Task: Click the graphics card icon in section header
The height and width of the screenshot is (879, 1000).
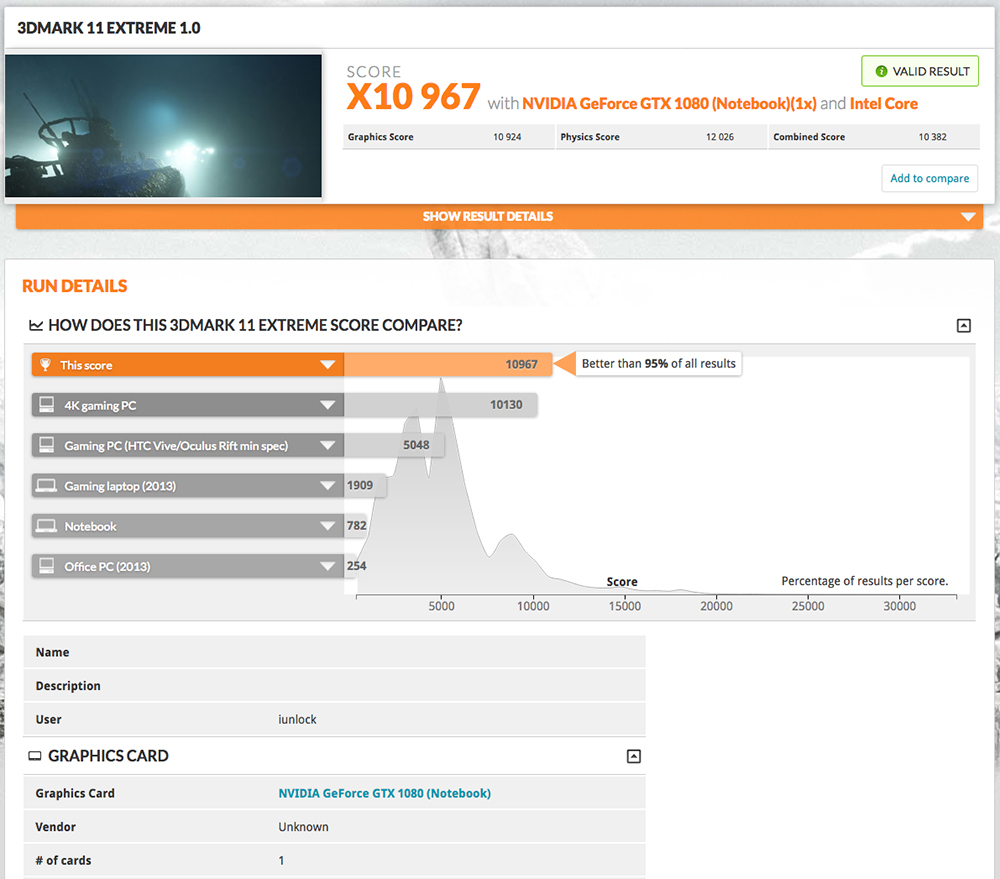Action: [34, 756]
